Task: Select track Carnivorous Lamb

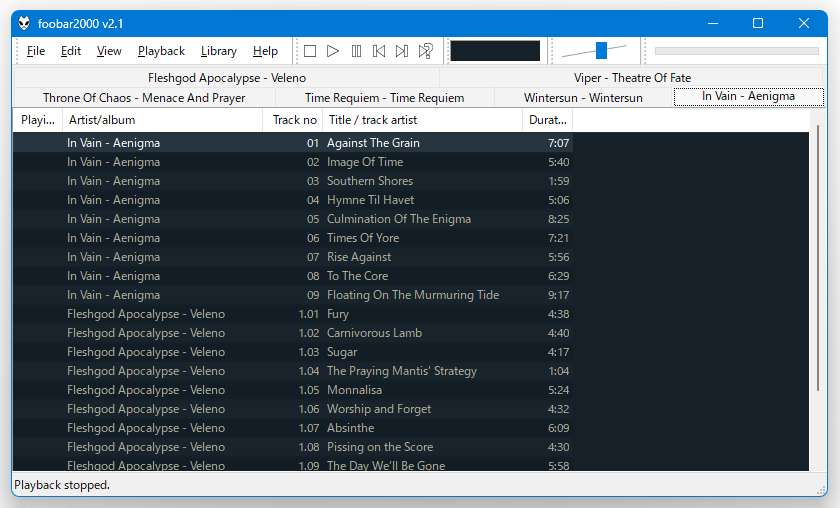Action: coord(292,333)
